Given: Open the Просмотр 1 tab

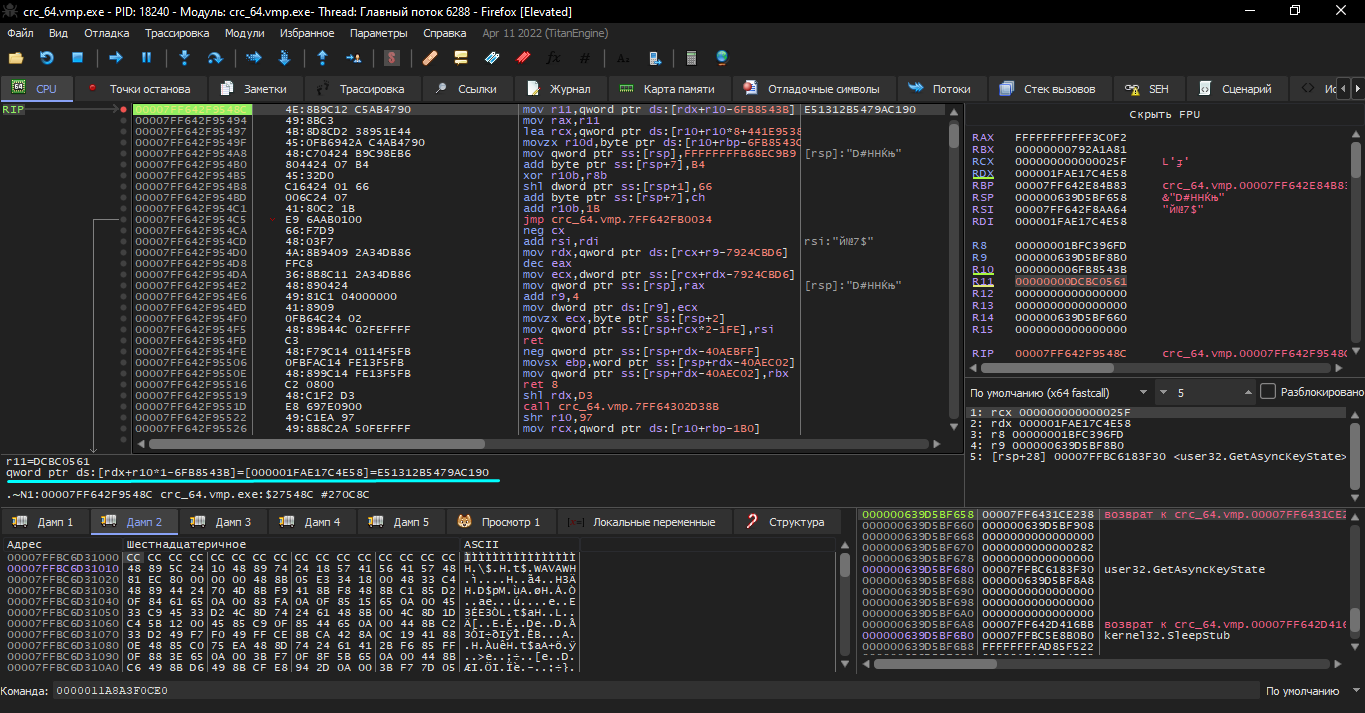Looking at the screenshot, I should pos(499,522).
